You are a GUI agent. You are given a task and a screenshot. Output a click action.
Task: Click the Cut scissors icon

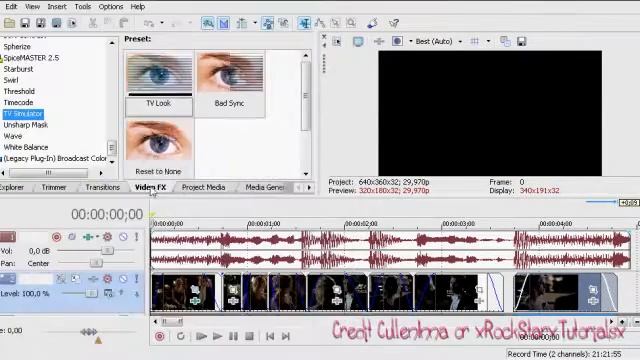pyautogui.click(x=93, y=23)
